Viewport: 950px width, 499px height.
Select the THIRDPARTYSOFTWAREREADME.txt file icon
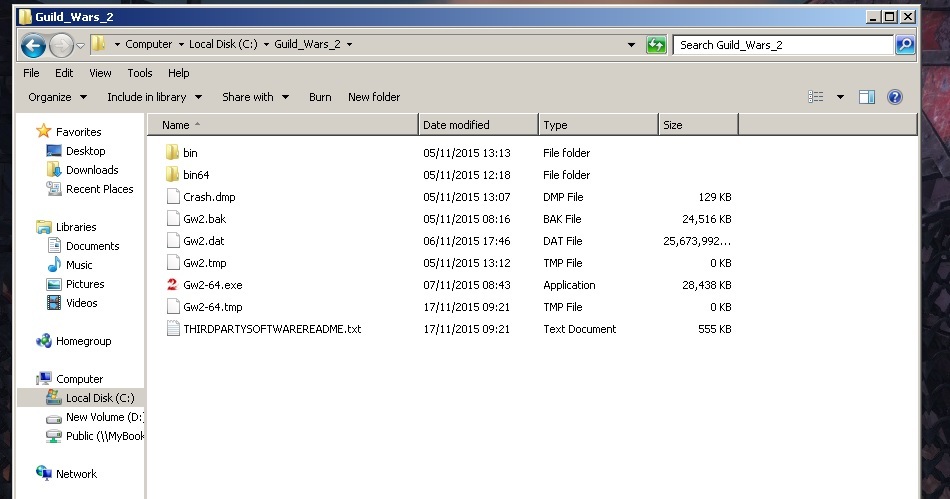click(173, 329)
